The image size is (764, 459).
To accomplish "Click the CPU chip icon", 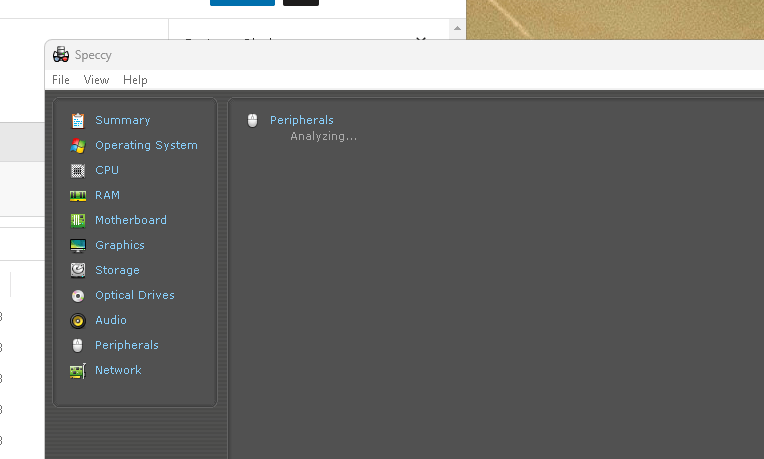I will click(x=78, y=171).
